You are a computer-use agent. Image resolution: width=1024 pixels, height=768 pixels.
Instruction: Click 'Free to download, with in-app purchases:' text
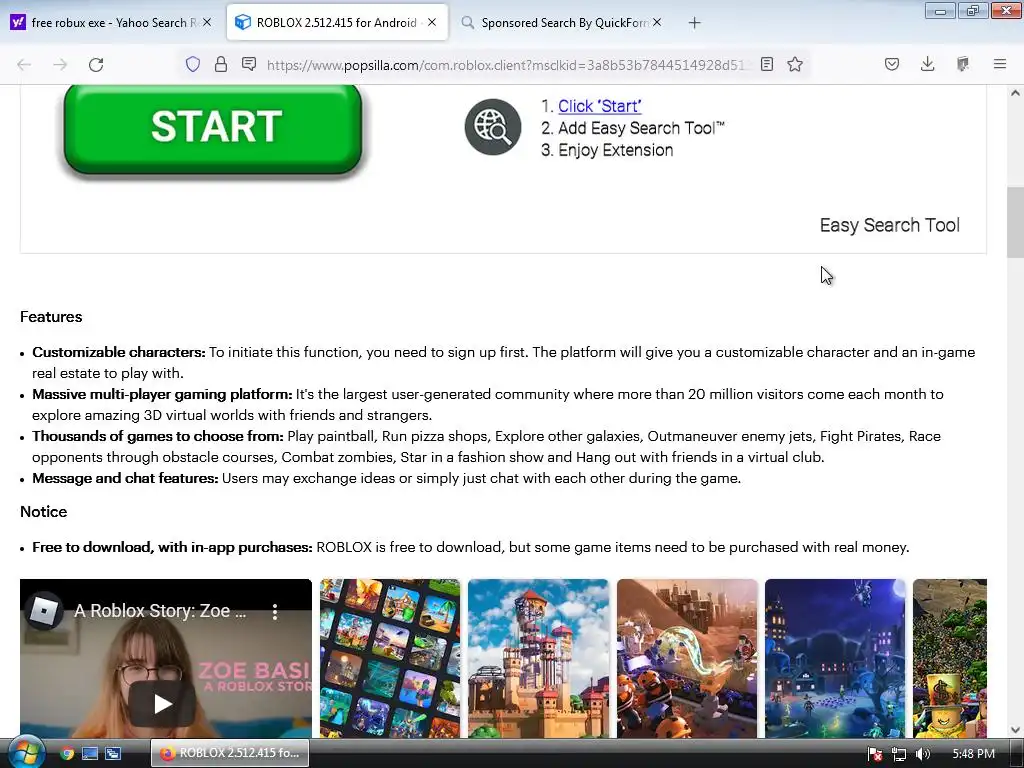tap(172, 547)
